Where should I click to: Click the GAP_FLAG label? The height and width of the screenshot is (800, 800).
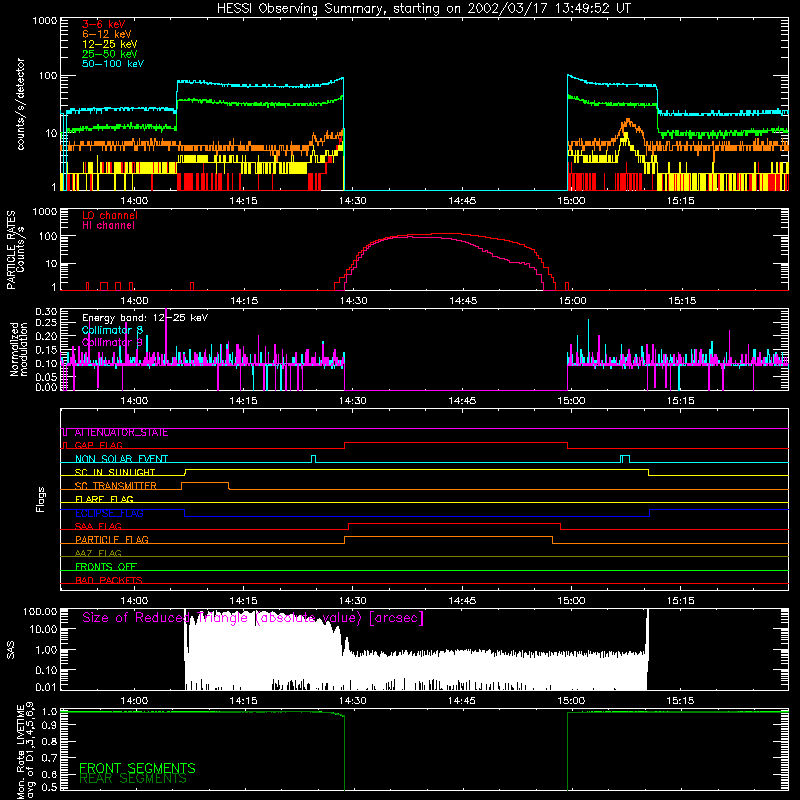pyautogui.click(x=98, y=445)
